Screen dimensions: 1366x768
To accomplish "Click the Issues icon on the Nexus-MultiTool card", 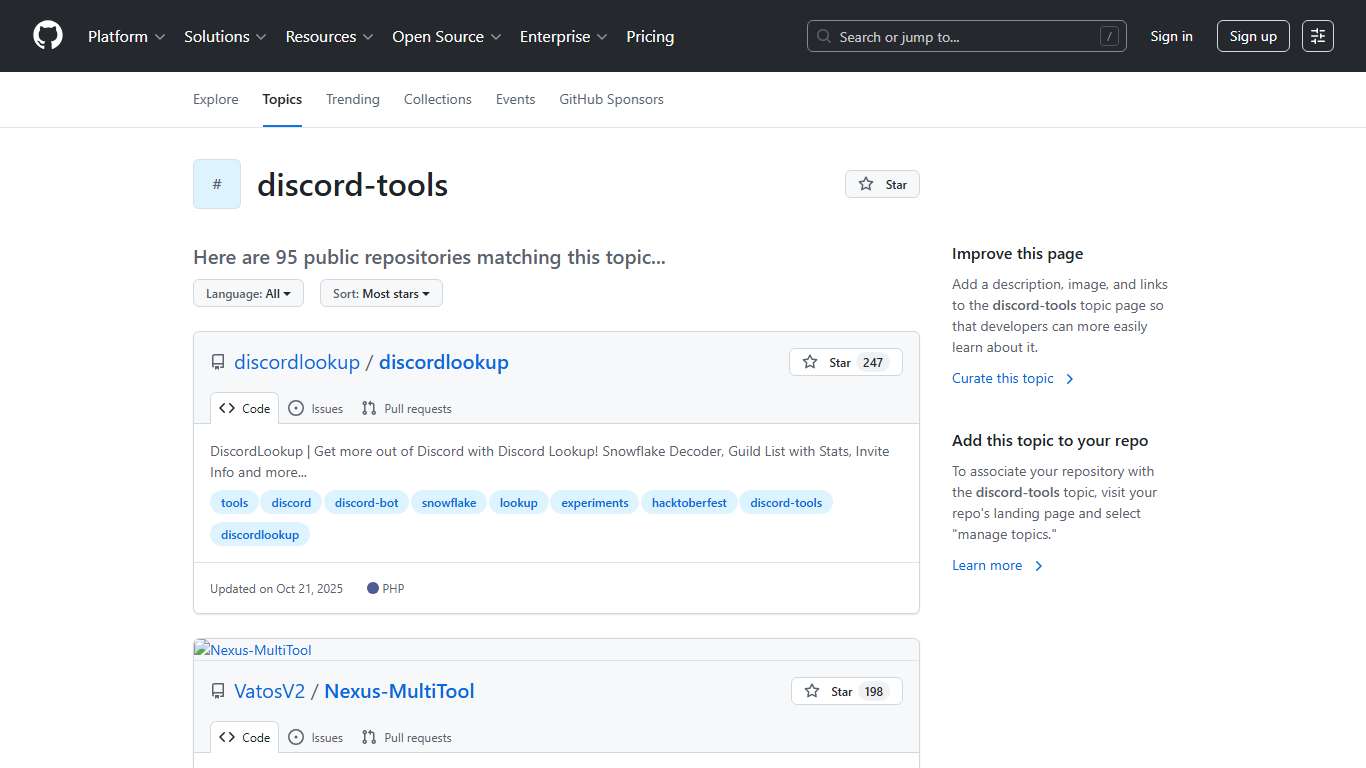I will pos(296,737).
